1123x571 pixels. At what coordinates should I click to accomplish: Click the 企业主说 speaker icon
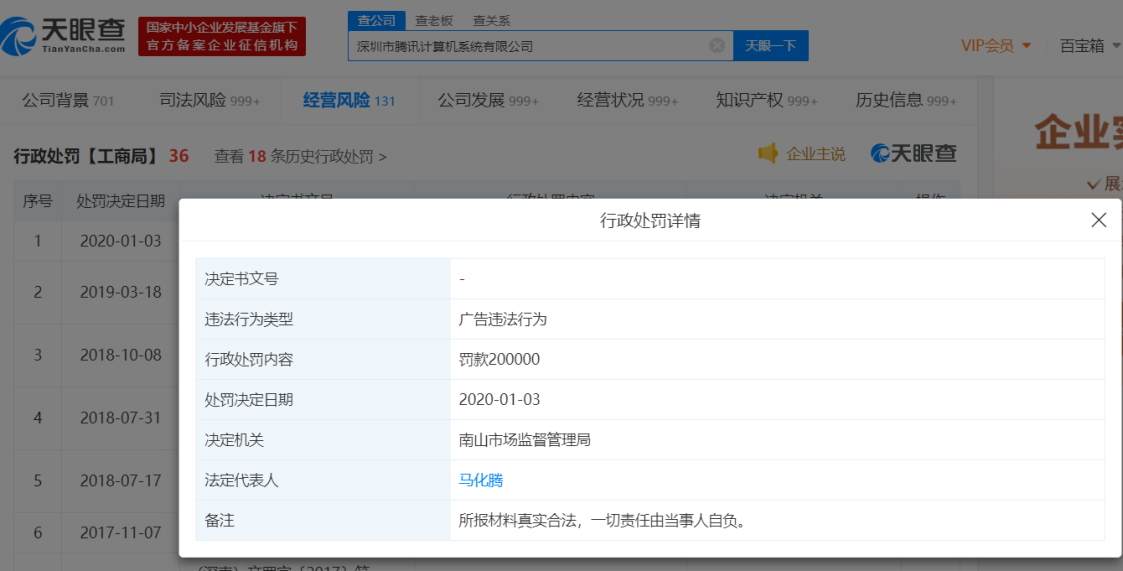(768, 153)
